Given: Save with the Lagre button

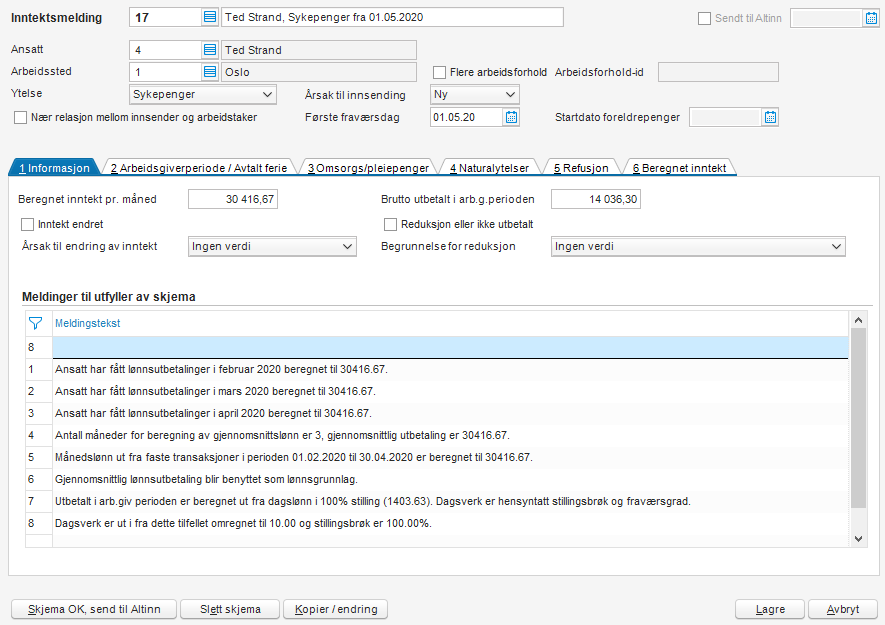Looking at the screenshot, I should pyautogui.click(x=770, y=609).
